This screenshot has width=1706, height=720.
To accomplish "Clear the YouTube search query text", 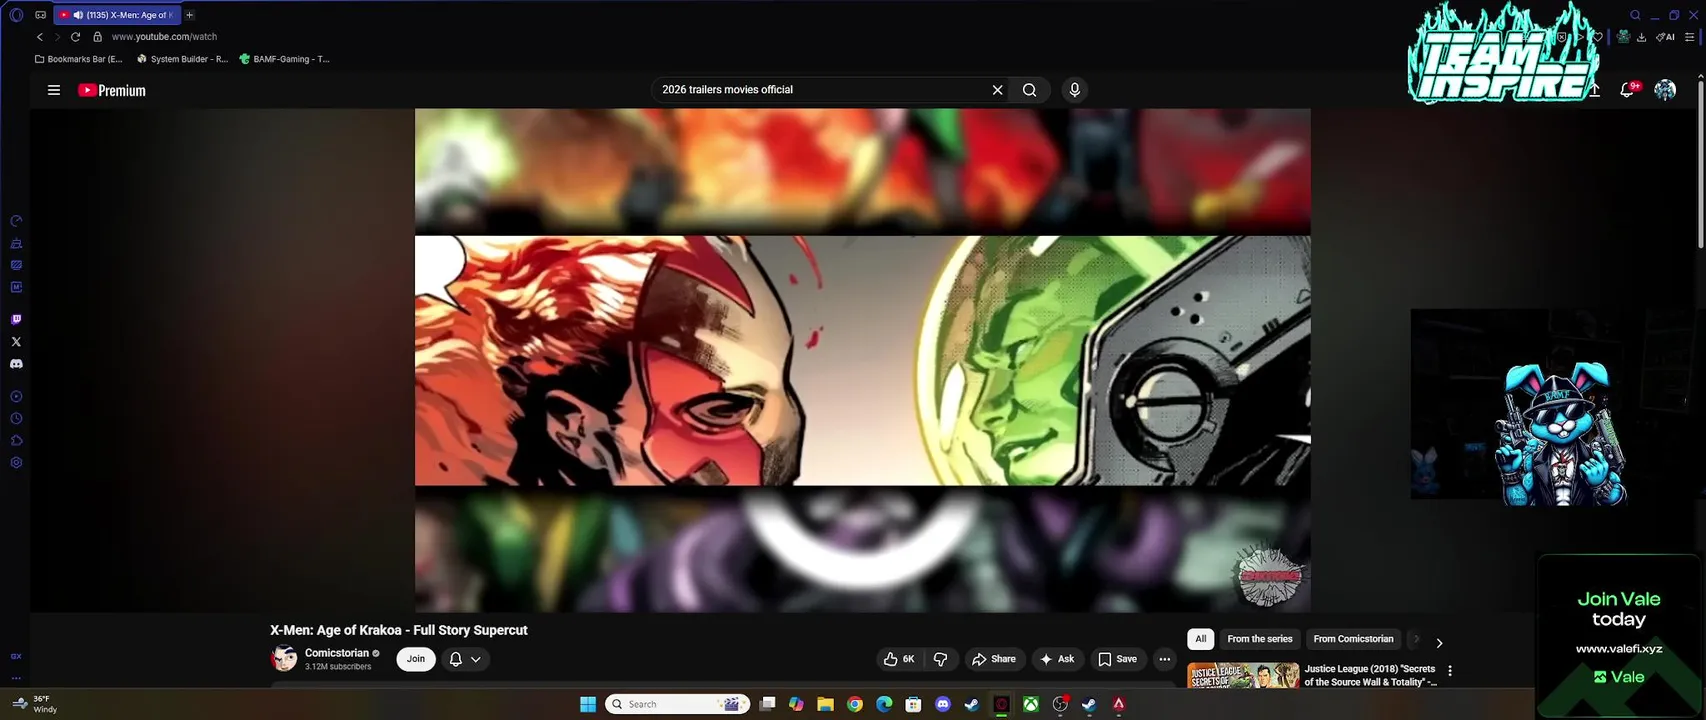I will (997, 90).
